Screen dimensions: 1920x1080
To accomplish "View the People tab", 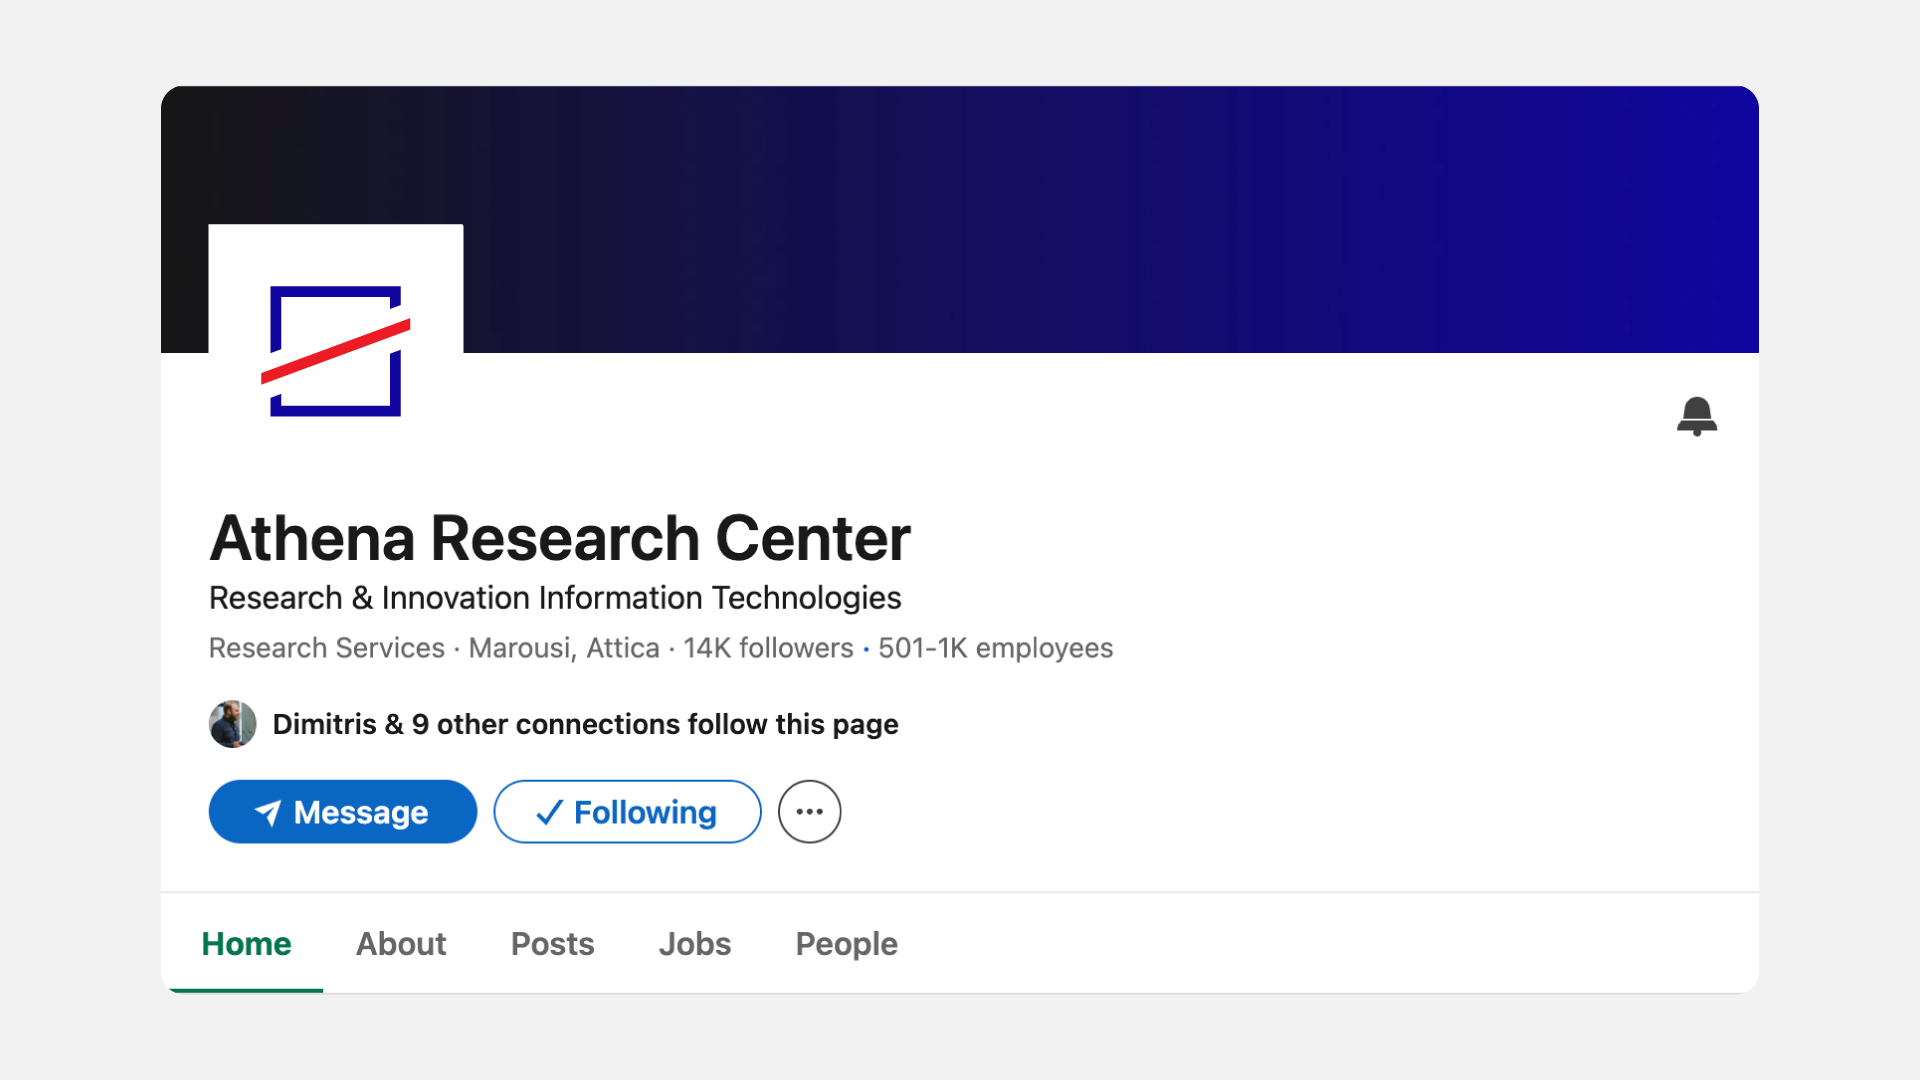I will pyautogui.click(x=846, y=944).
